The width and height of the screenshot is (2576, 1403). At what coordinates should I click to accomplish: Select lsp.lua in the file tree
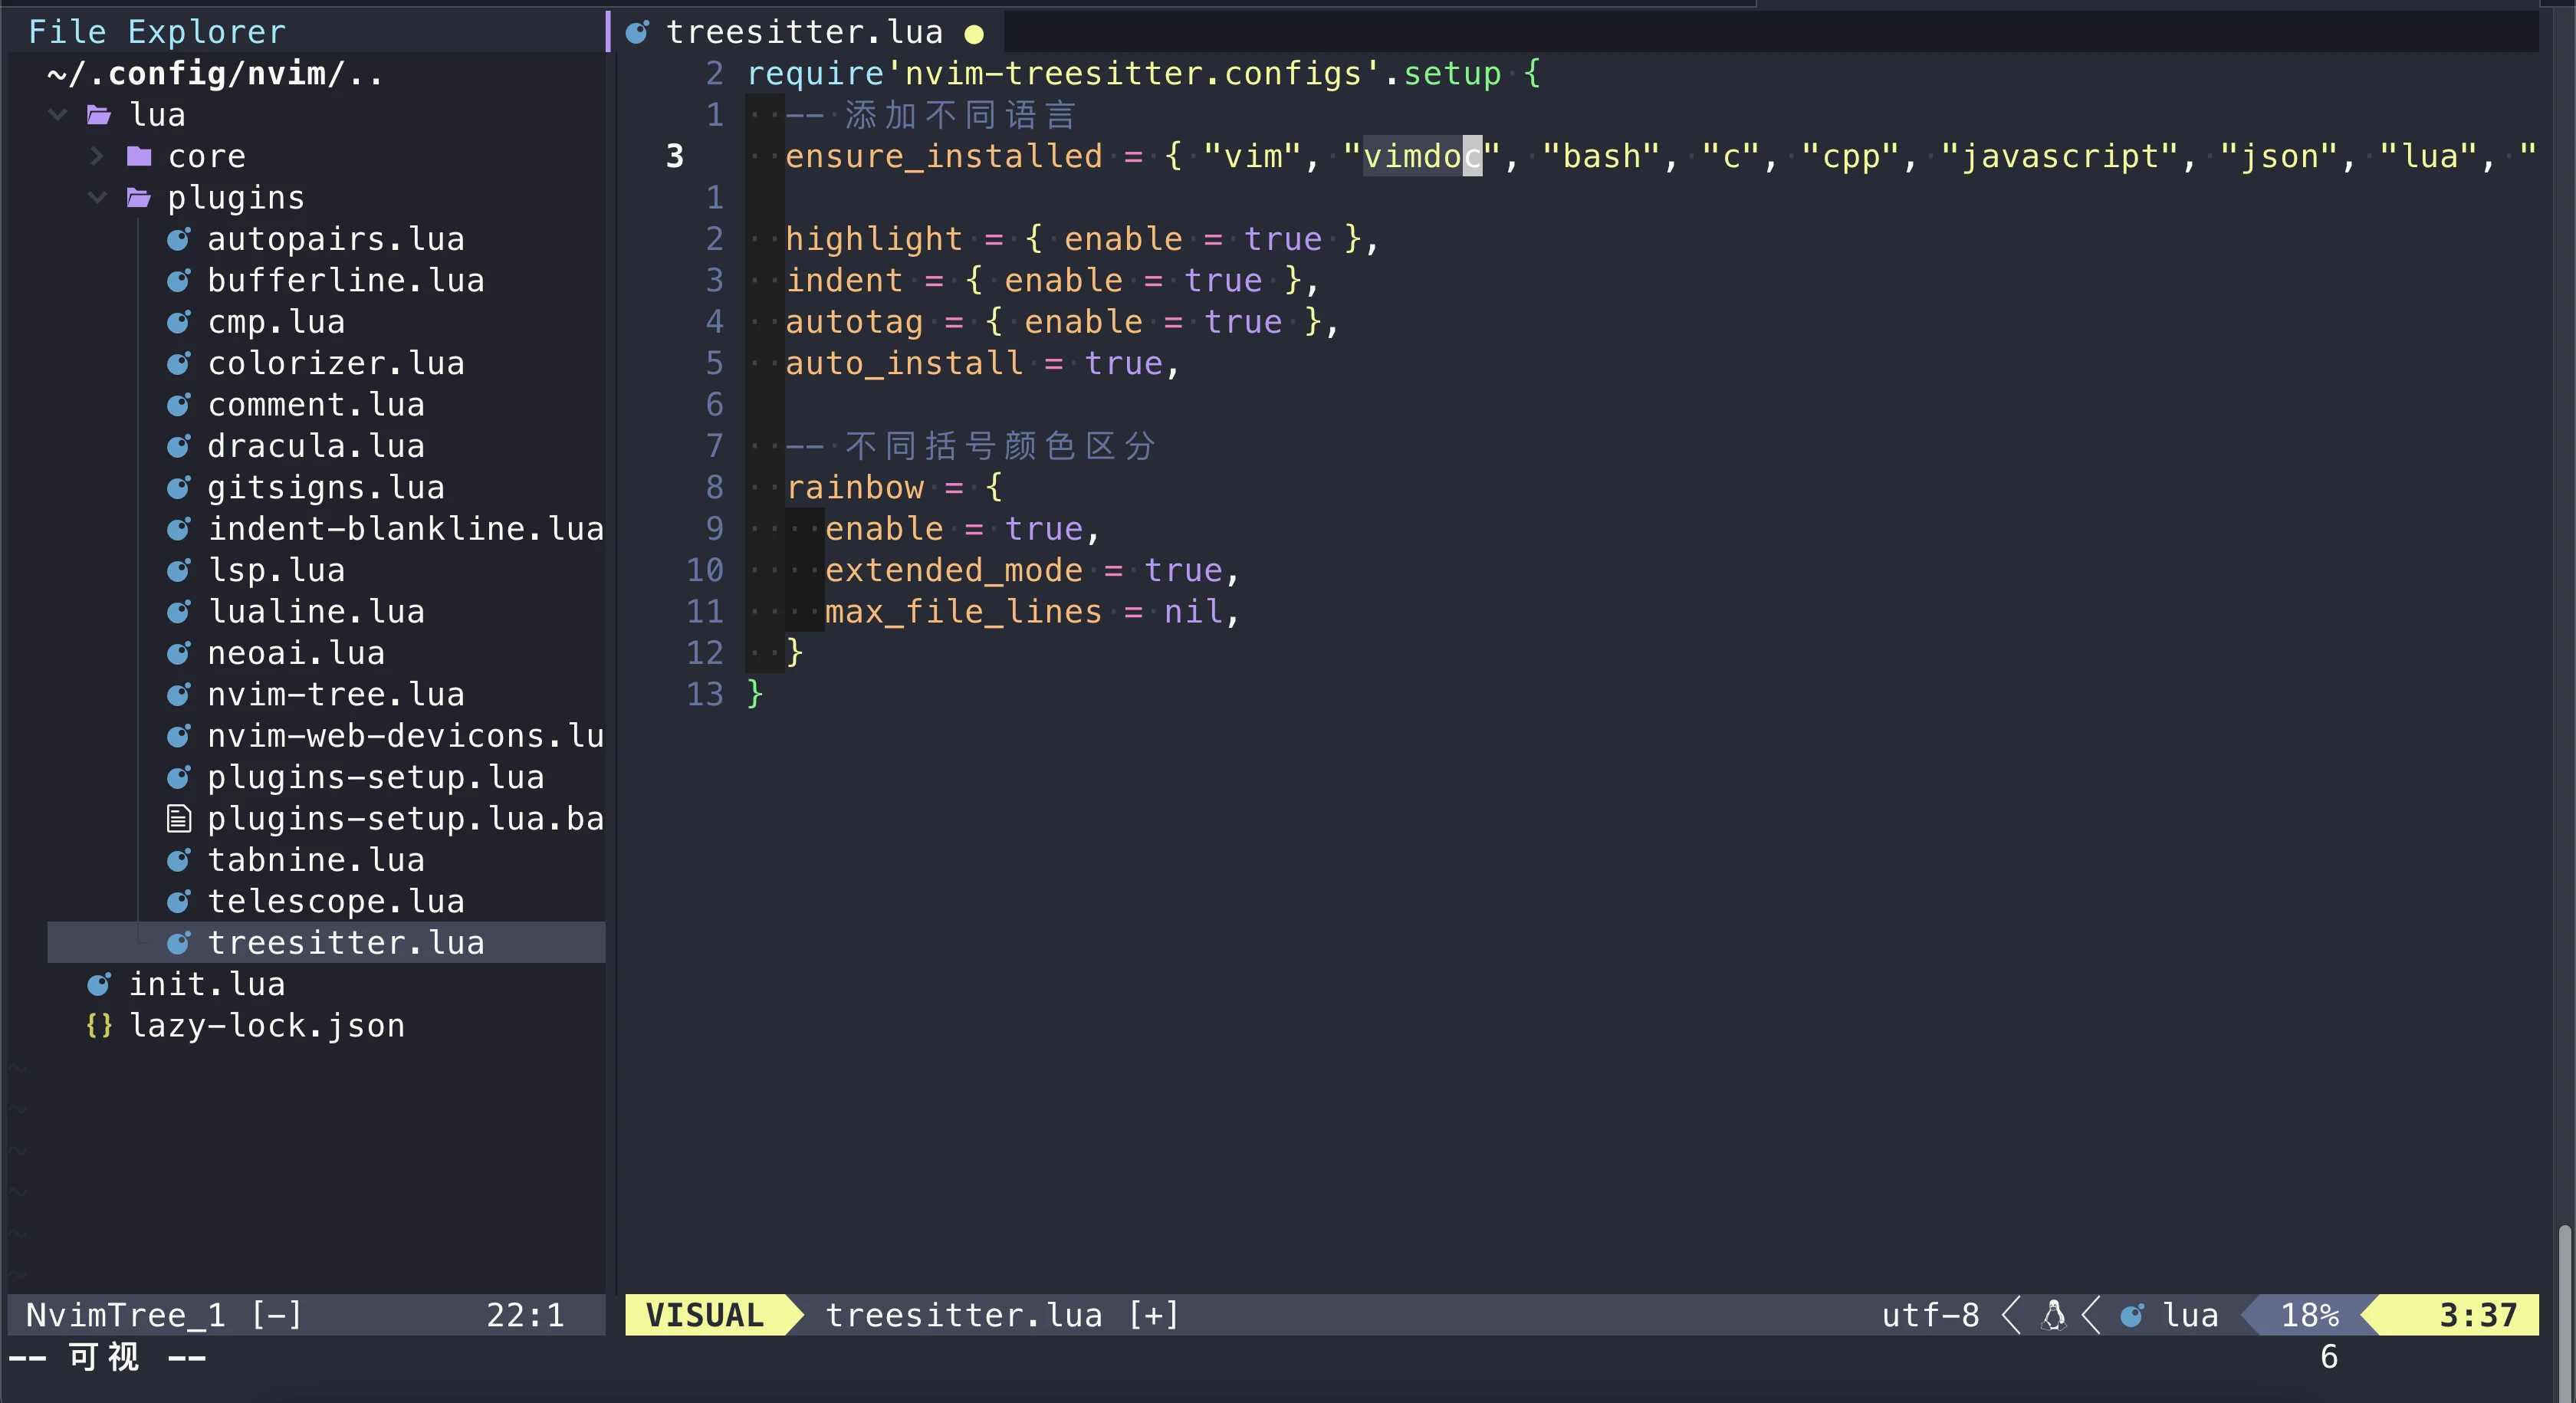[275, 570]
